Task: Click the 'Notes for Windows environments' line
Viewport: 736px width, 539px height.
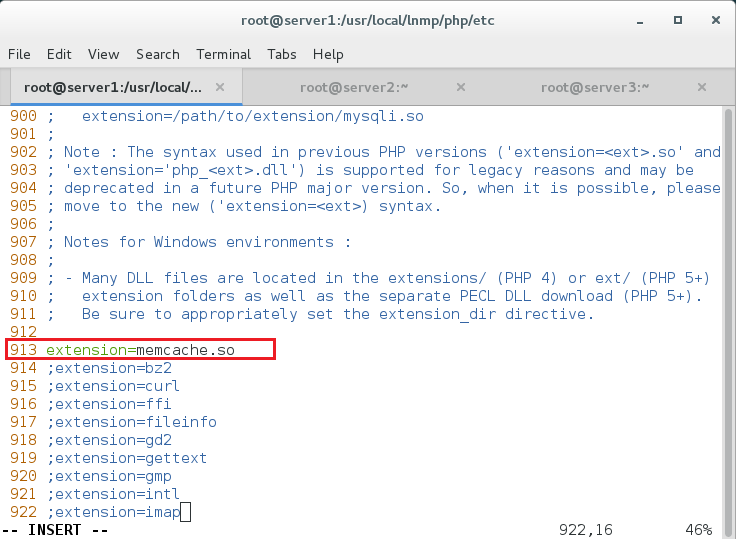Action: 207,242
